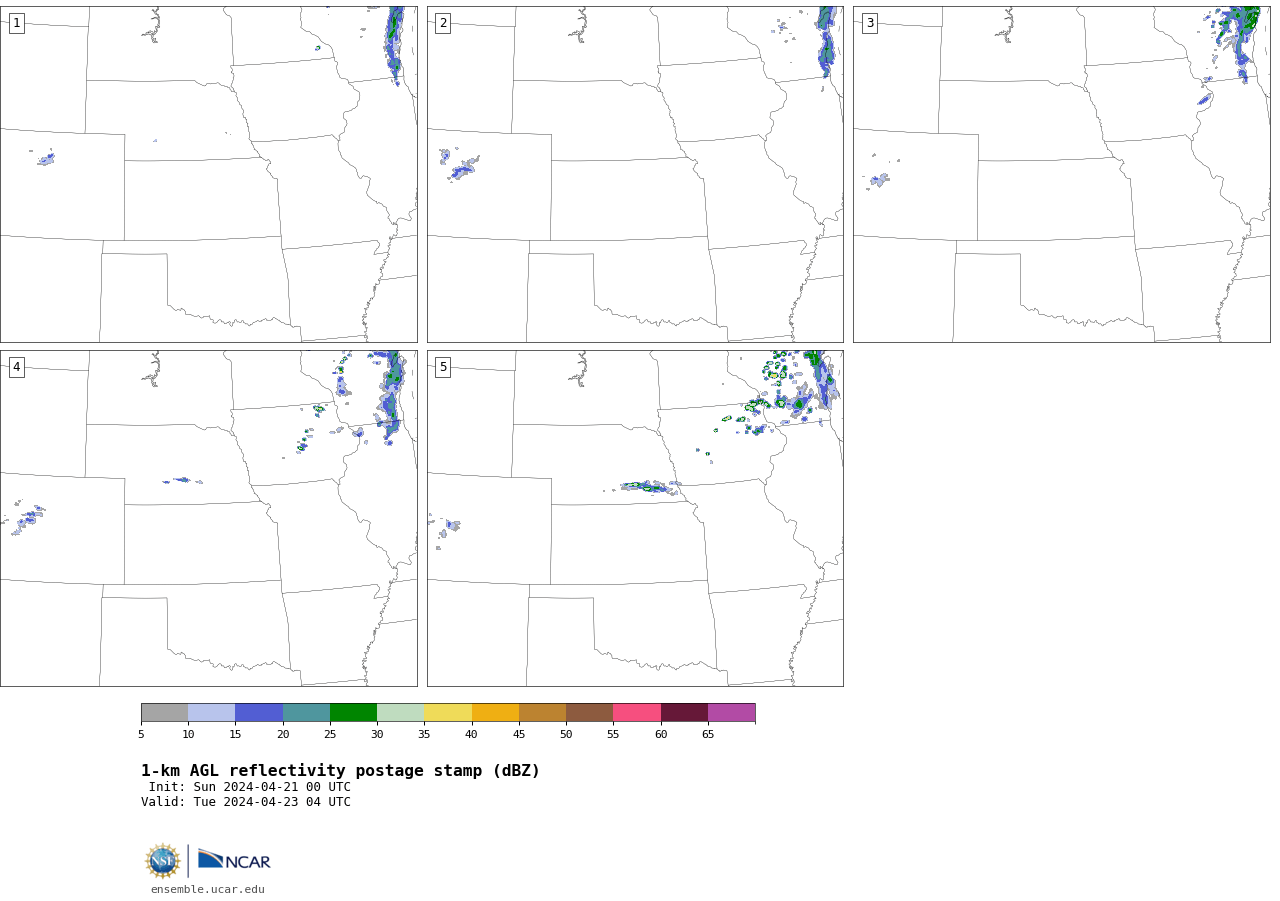
Task: Click the dark green 25-30 dBZ swatch
Action: tap(353, 713)
